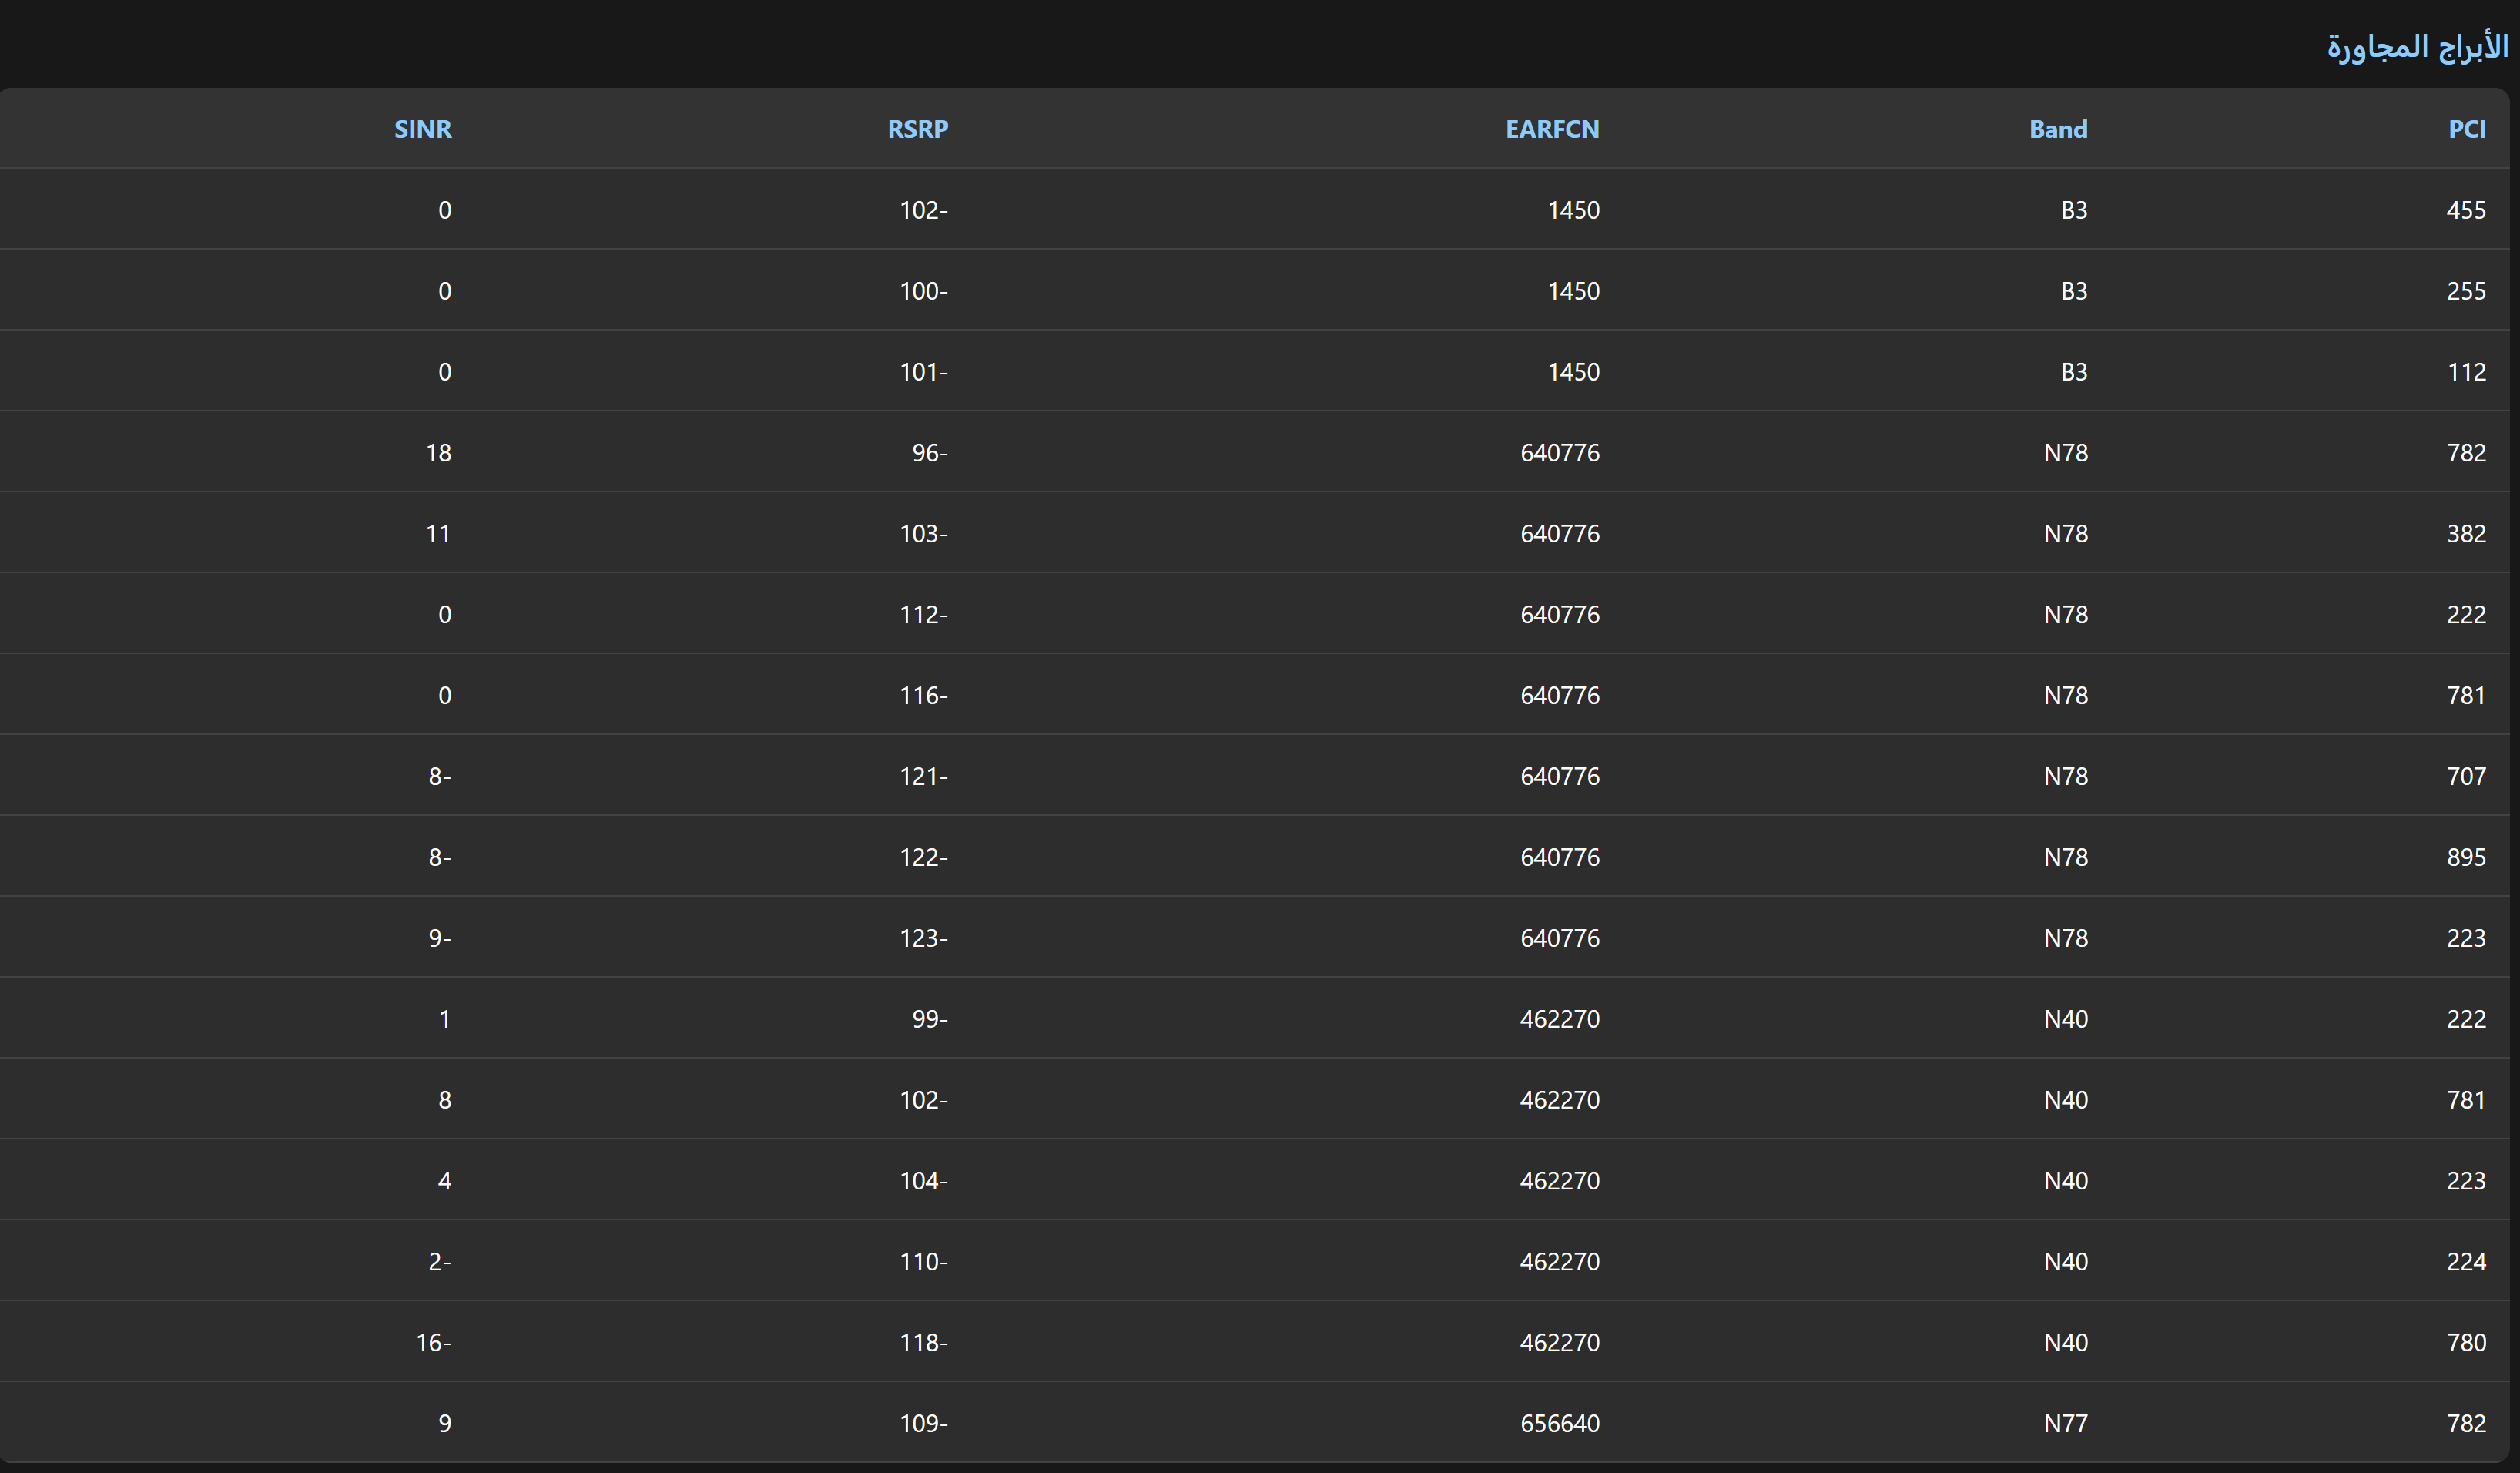The width and height of the screenshot is (2520, 1473).
Task: Click PCI 707 cell
Action: pyautogui.click(x=2465, y=776)
